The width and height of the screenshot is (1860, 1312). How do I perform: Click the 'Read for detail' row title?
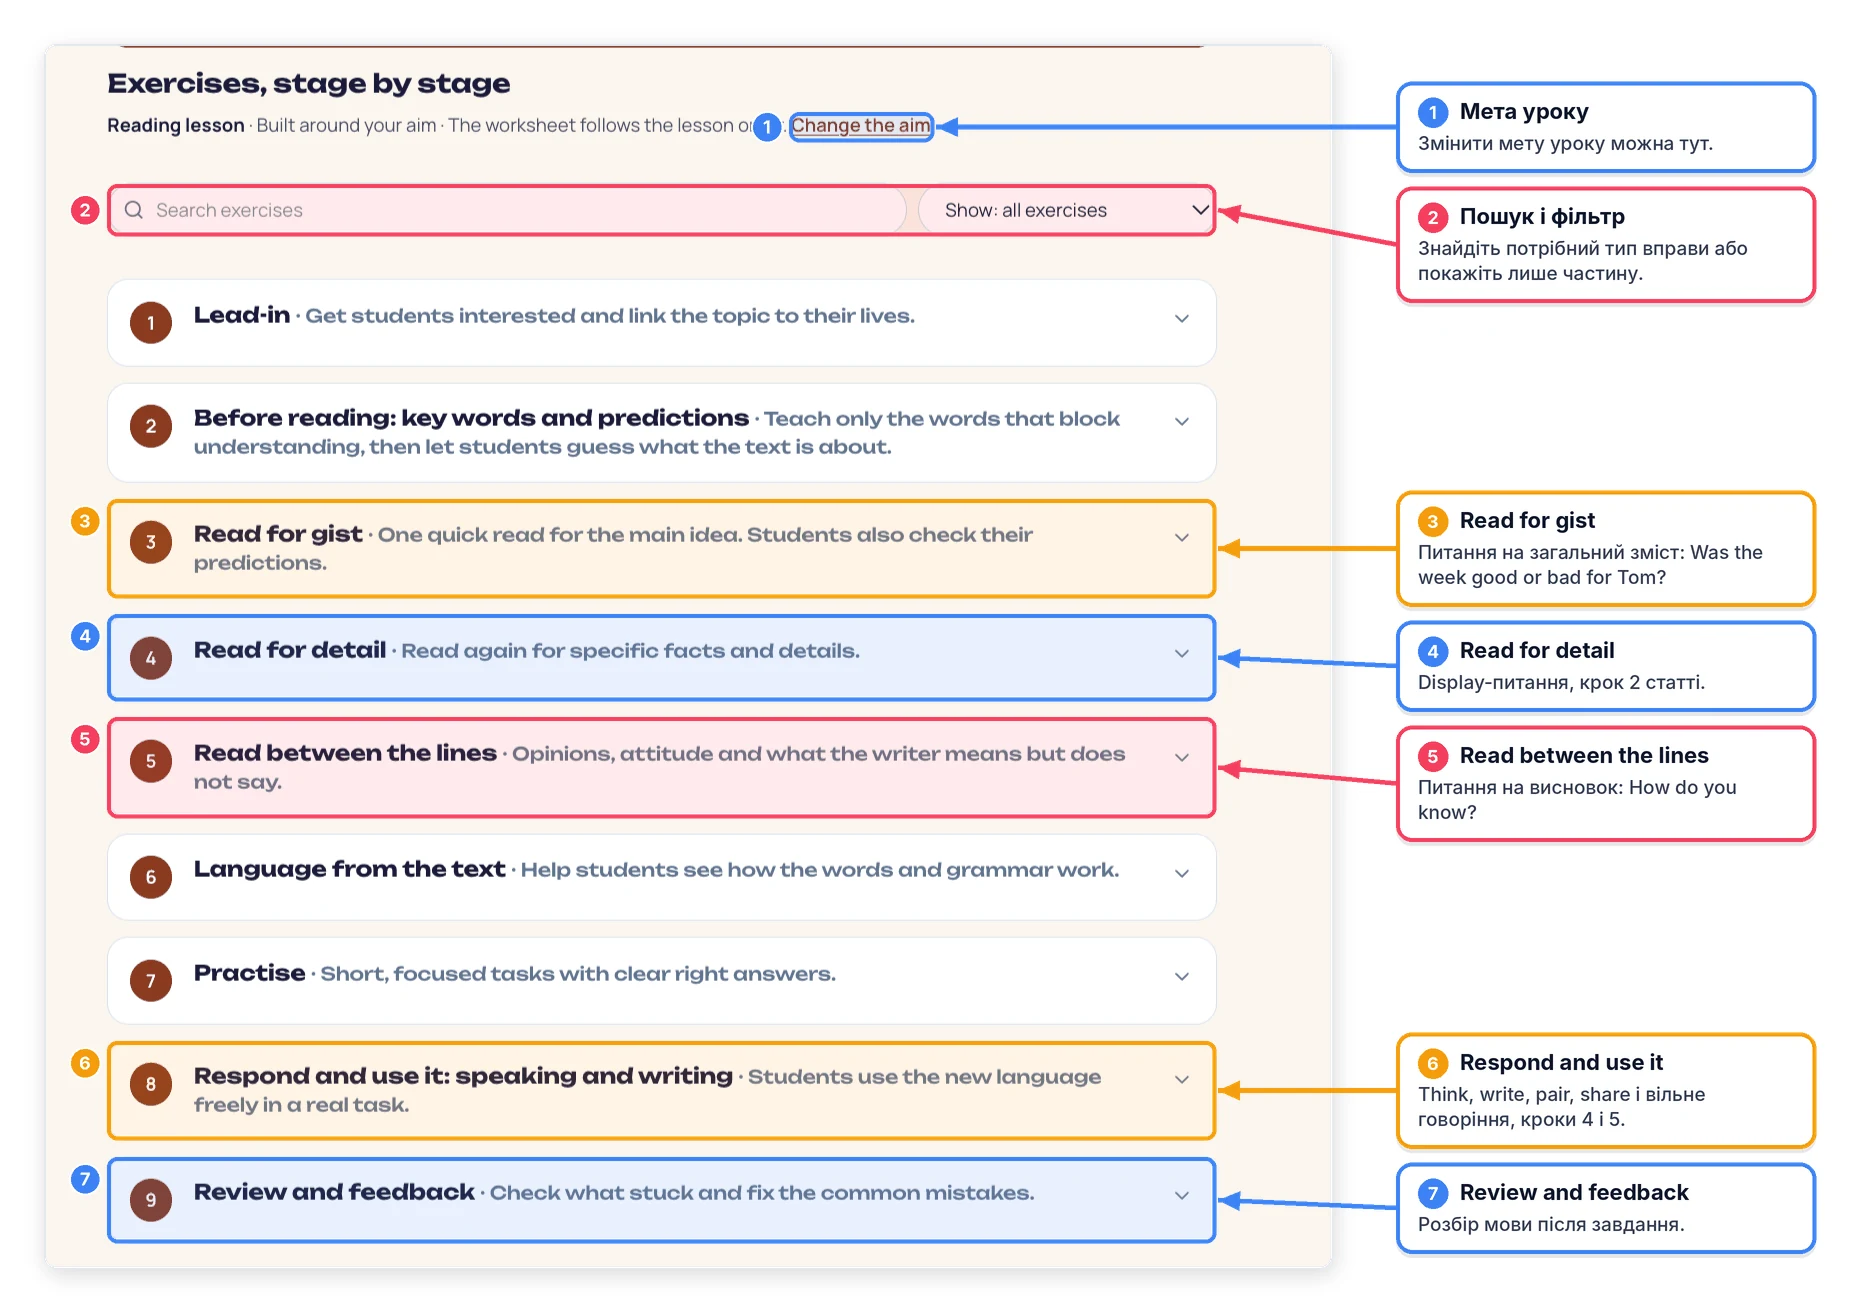click(x=290, y=650)
